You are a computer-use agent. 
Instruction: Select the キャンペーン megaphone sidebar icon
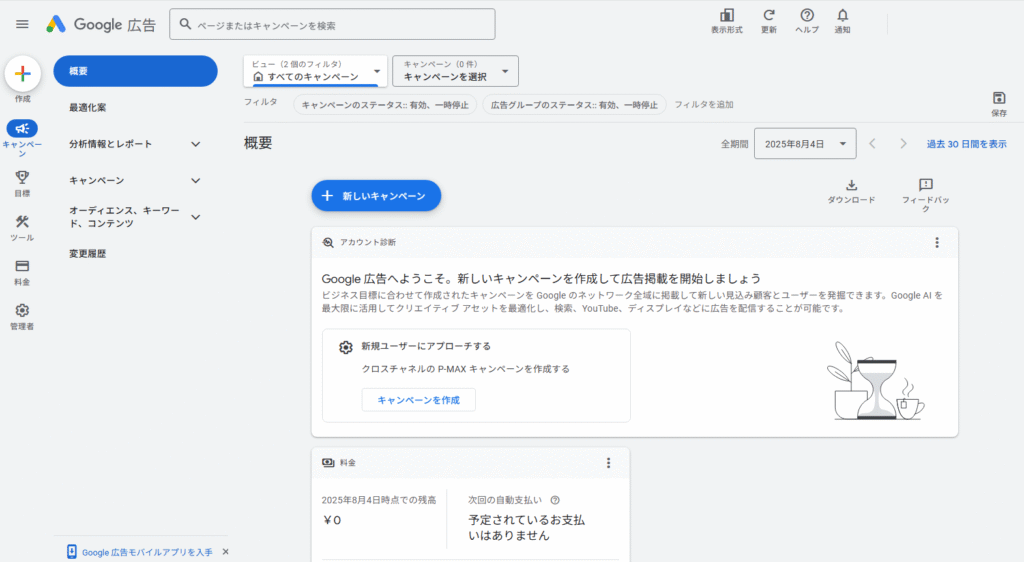22,128
